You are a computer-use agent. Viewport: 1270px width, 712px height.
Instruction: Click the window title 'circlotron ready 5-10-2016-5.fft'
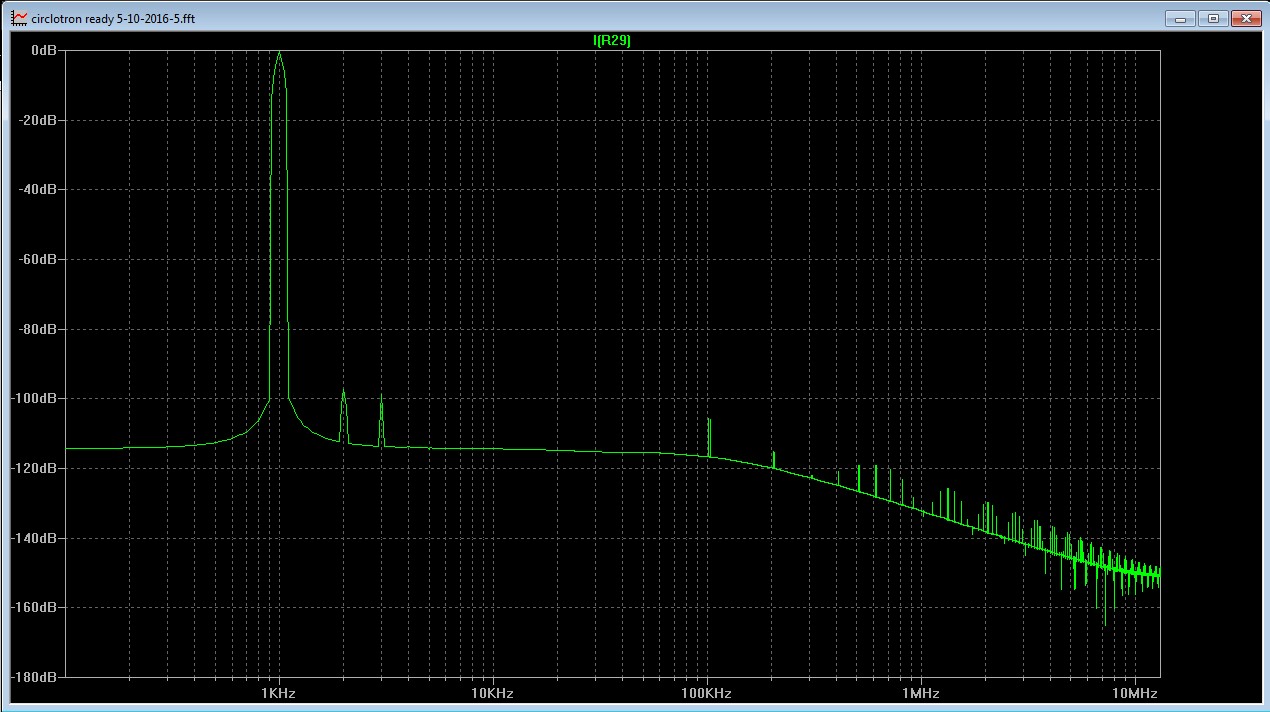[113, 19]
